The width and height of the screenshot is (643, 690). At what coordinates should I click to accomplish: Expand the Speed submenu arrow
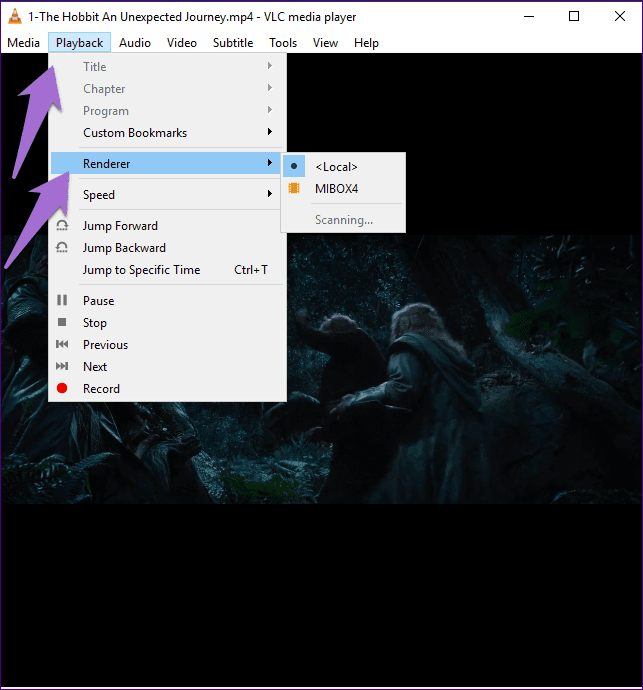tap(270, 194)
